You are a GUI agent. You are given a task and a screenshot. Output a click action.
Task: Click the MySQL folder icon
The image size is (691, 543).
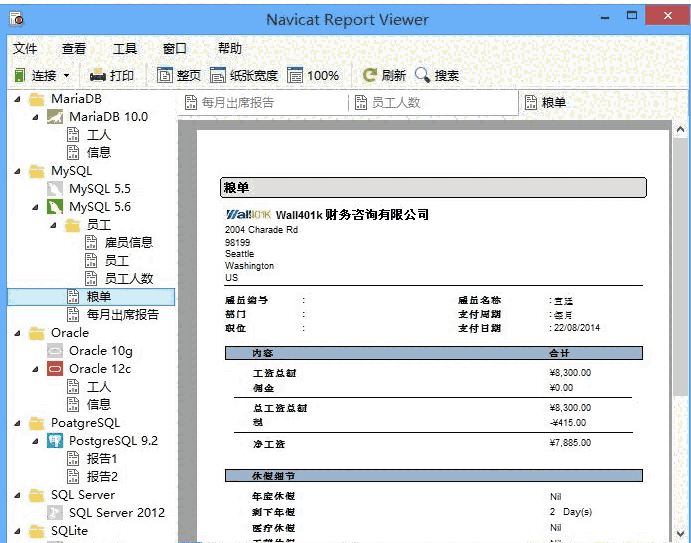click(37, 171)
